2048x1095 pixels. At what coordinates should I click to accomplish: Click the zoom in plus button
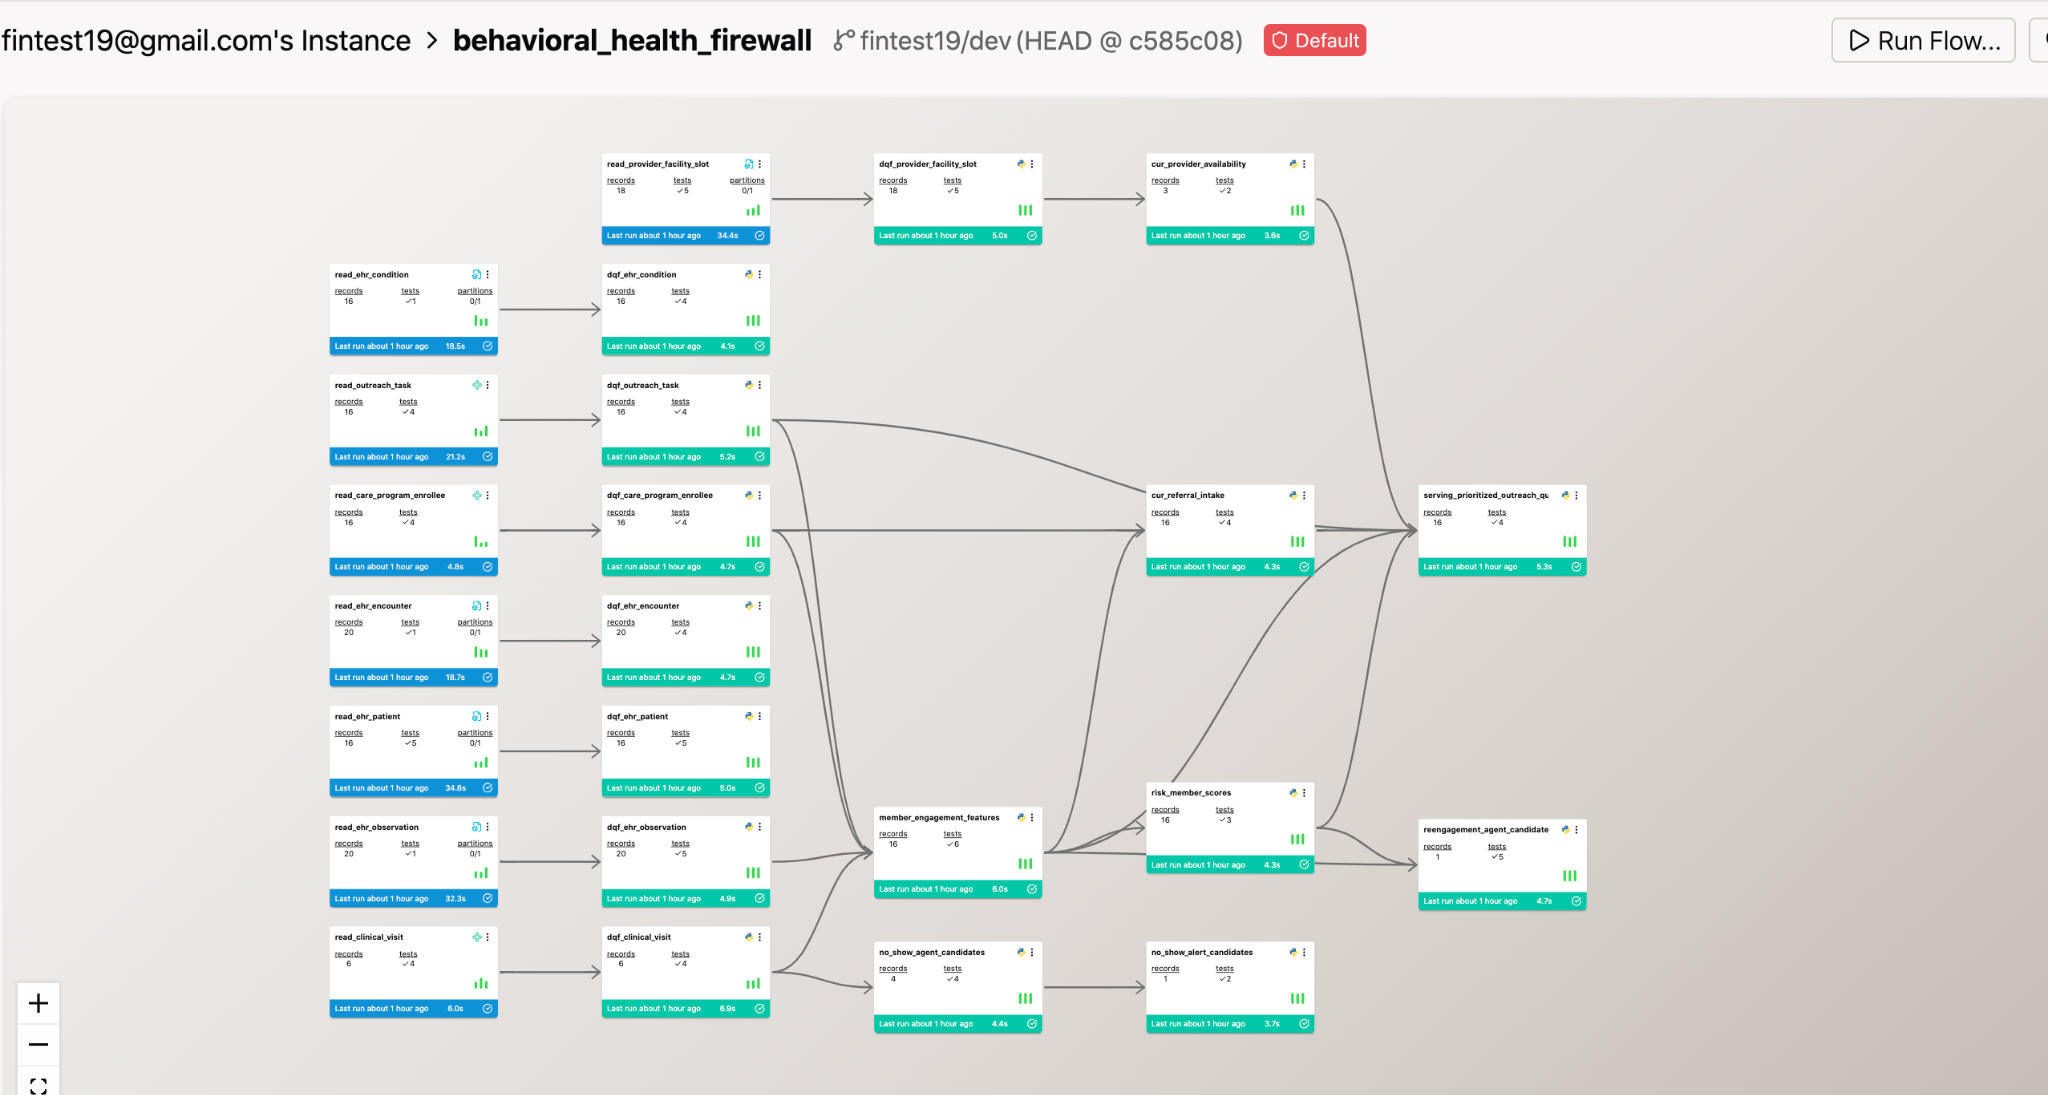pos(38,1003)
